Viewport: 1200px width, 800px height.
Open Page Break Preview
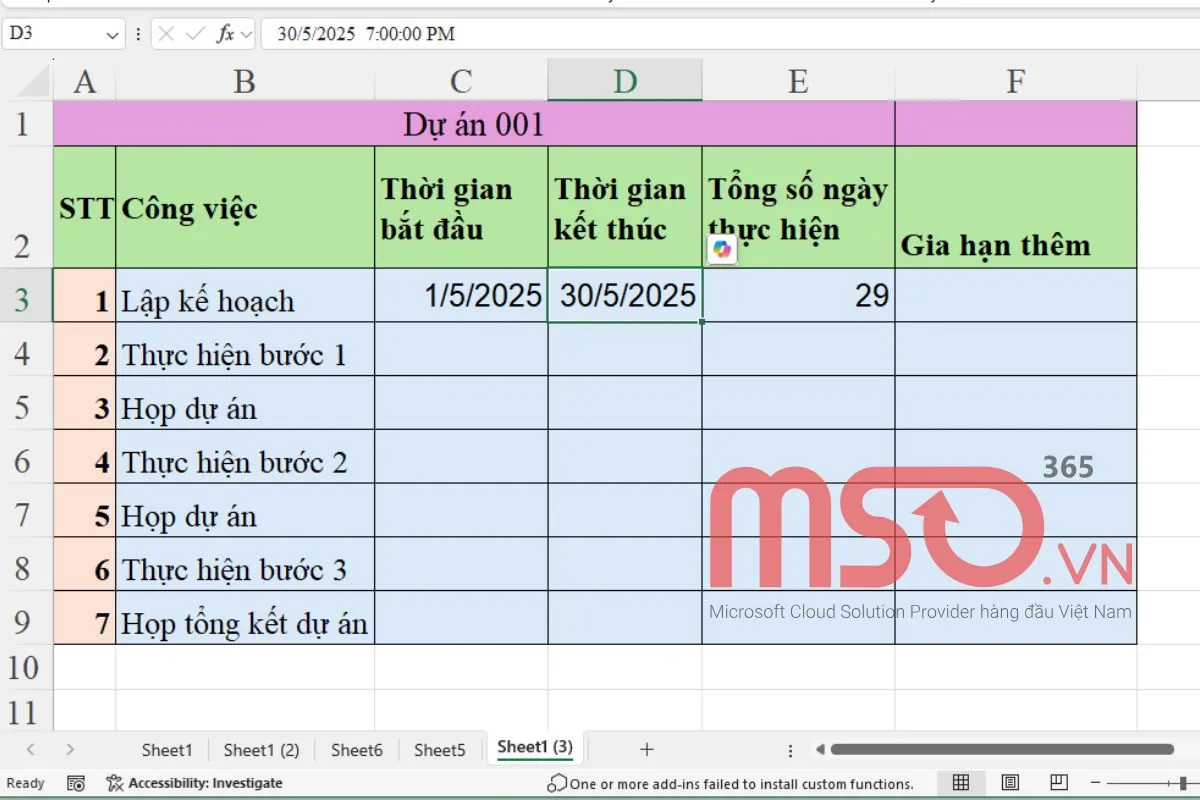[1058, 783]
